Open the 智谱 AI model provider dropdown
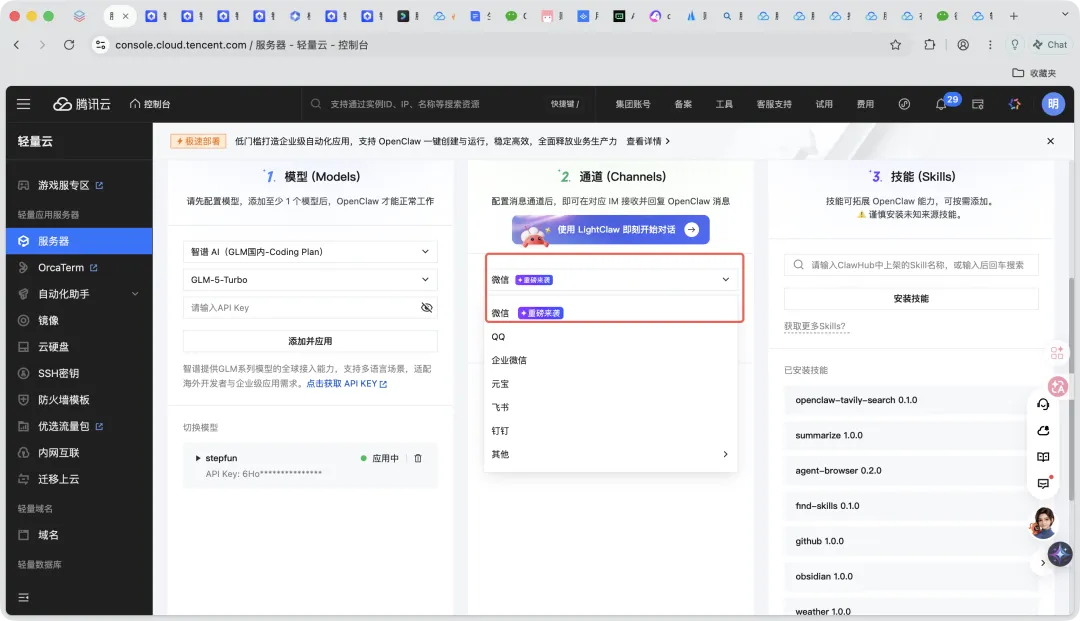Image resolution: width=1080 pixels, height=621 pixels. 310,252
